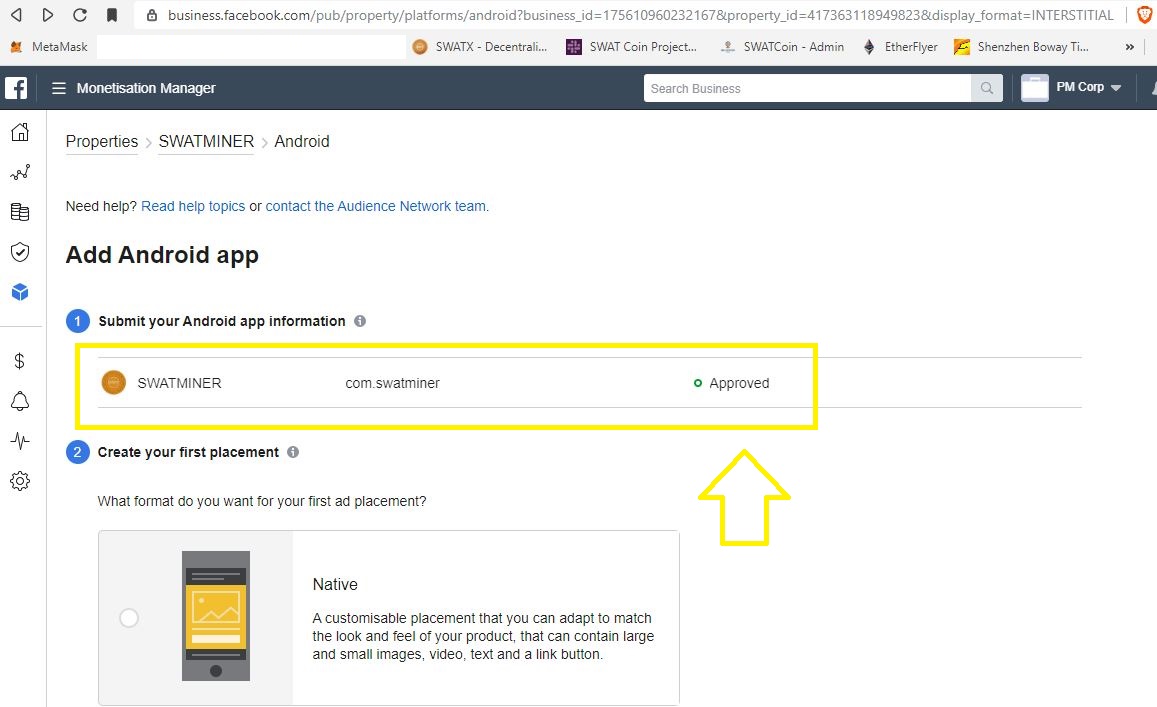Show more bookmarks with the double chevron
The width and height of the screenshot is (1157, 707).
[1130, 46]
